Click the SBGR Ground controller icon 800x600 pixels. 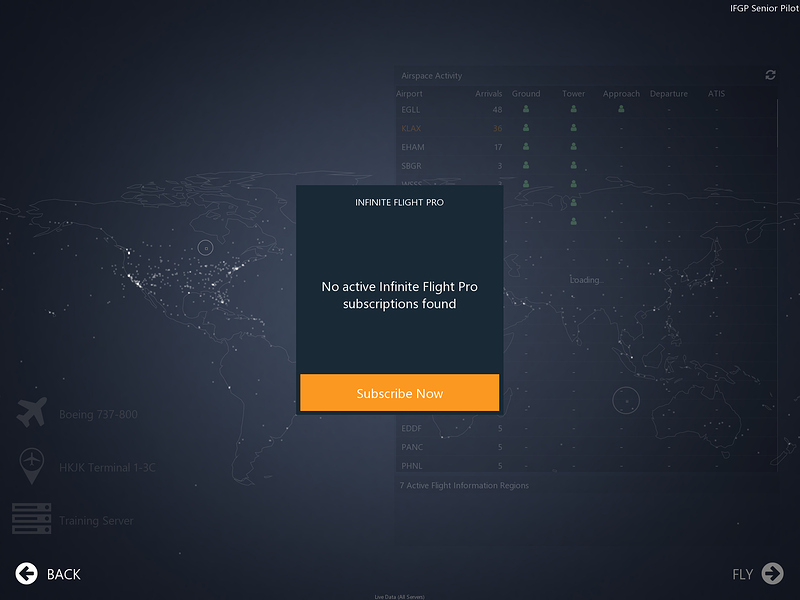point(526,165)
